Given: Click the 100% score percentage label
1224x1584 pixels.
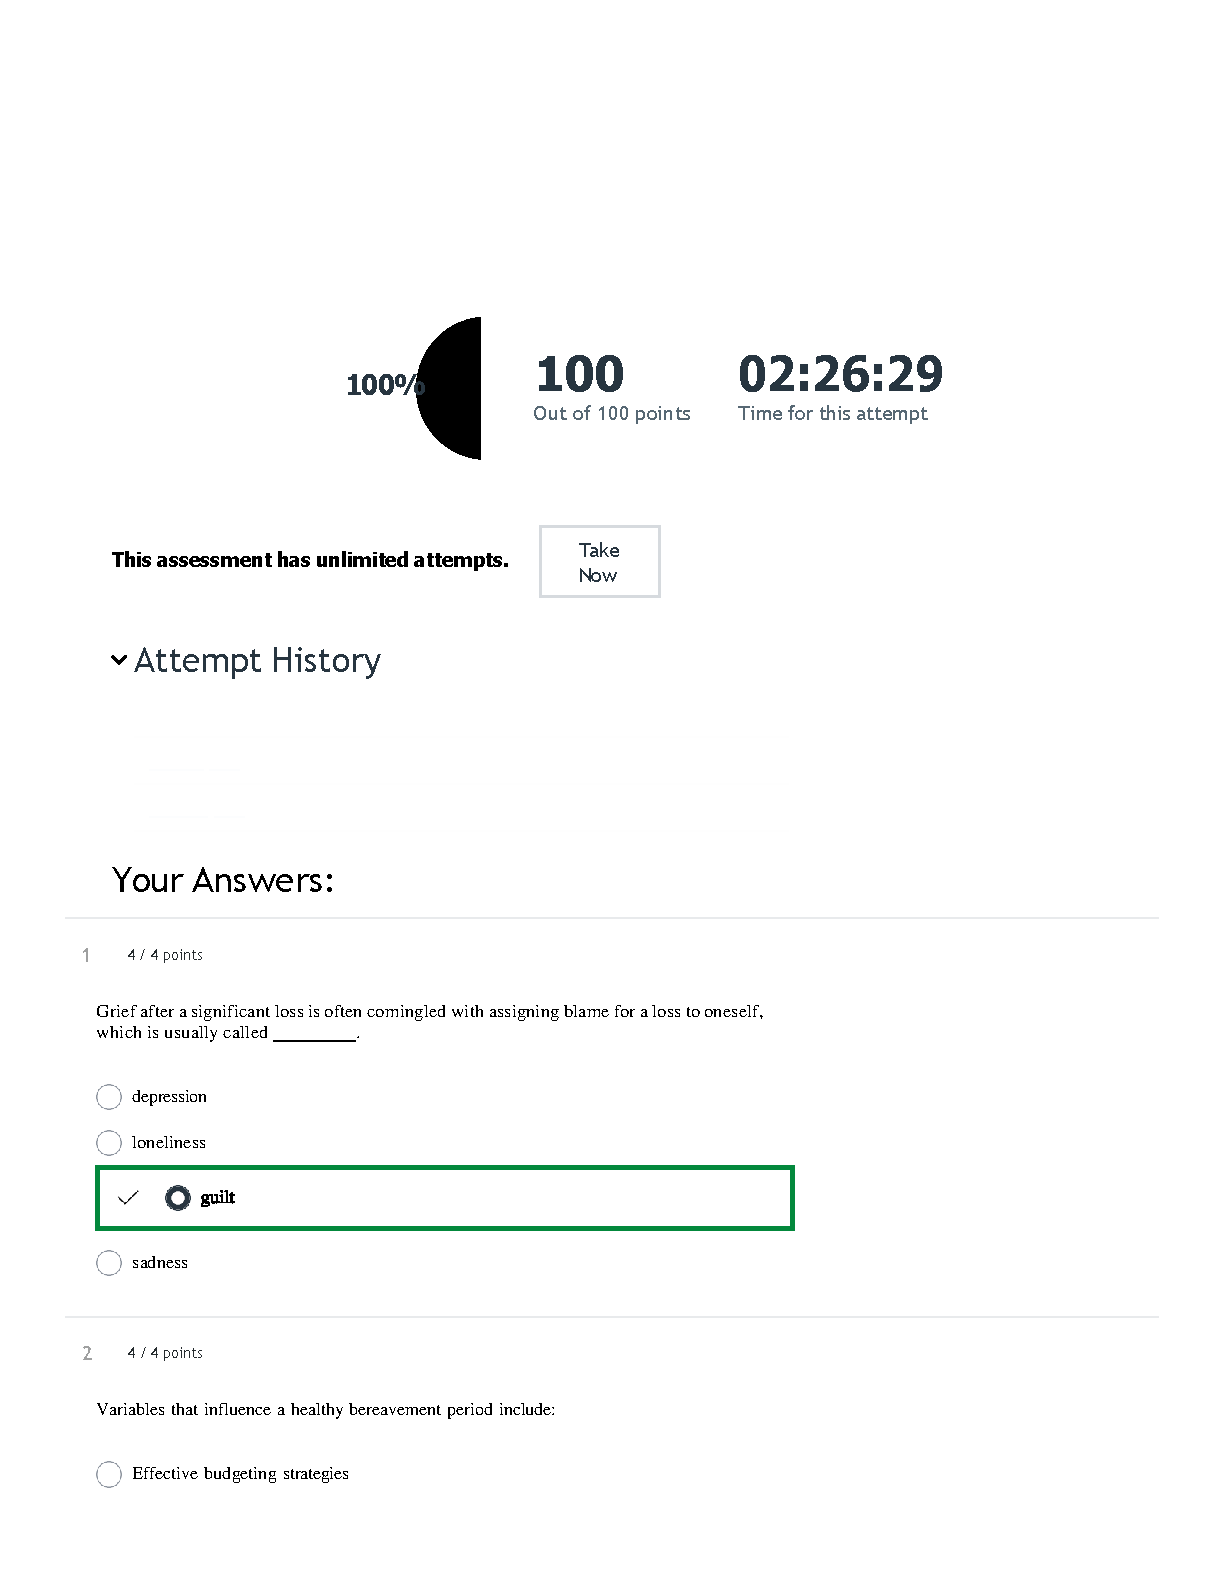Looking at the screenshot, I should click(x=381, y=385).
